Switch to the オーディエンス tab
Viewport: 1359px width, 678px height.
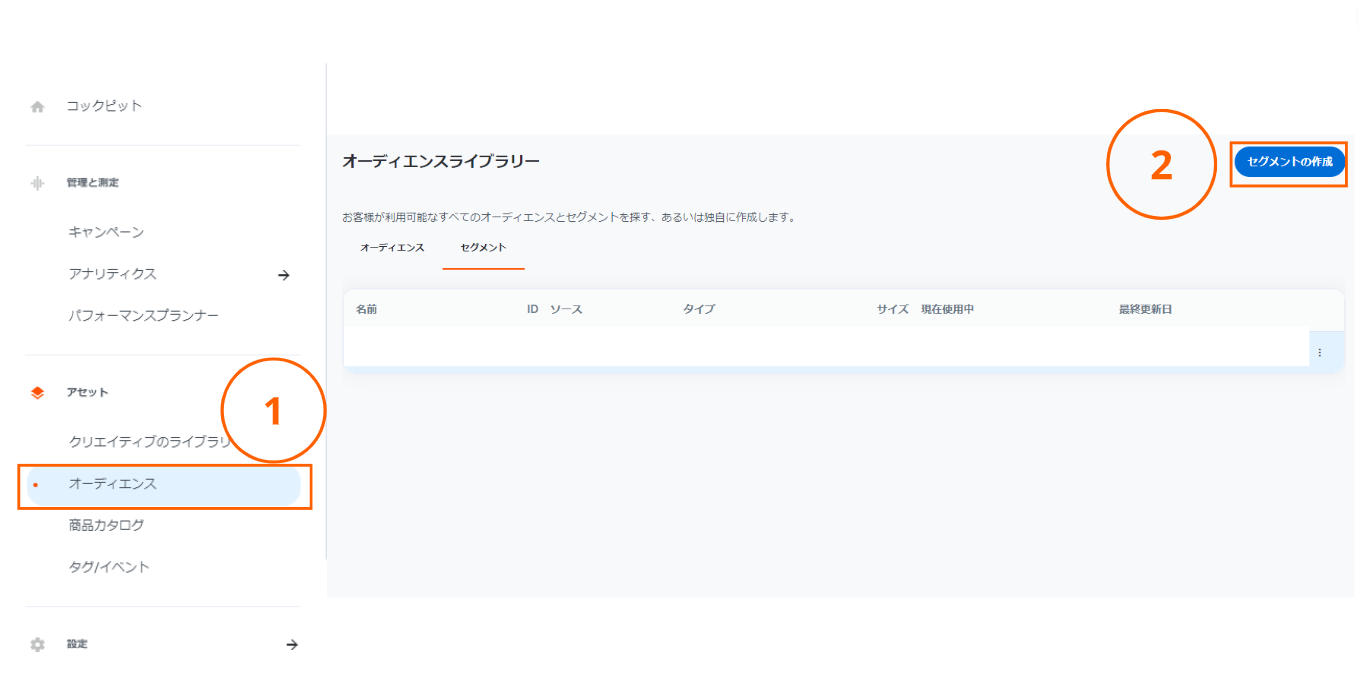[x=392, y=247]
